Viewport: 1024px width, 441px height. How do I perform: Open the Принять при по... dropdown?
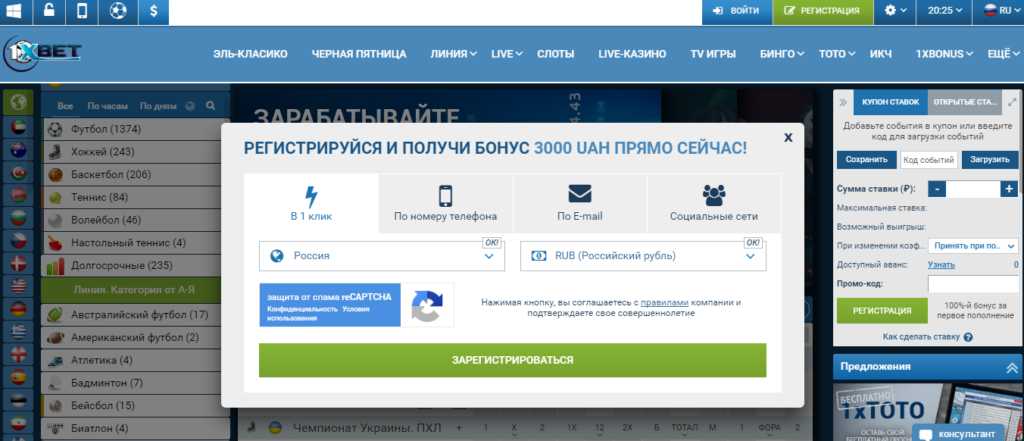tap(973, 246)
